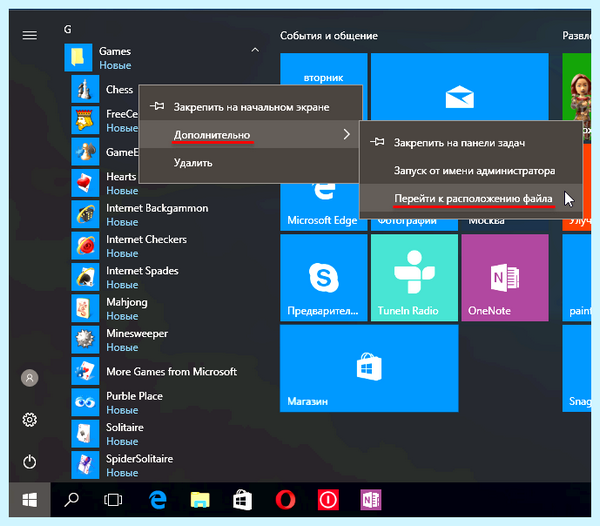Click the Chess label
600x526 pixels.
[119, 89]
